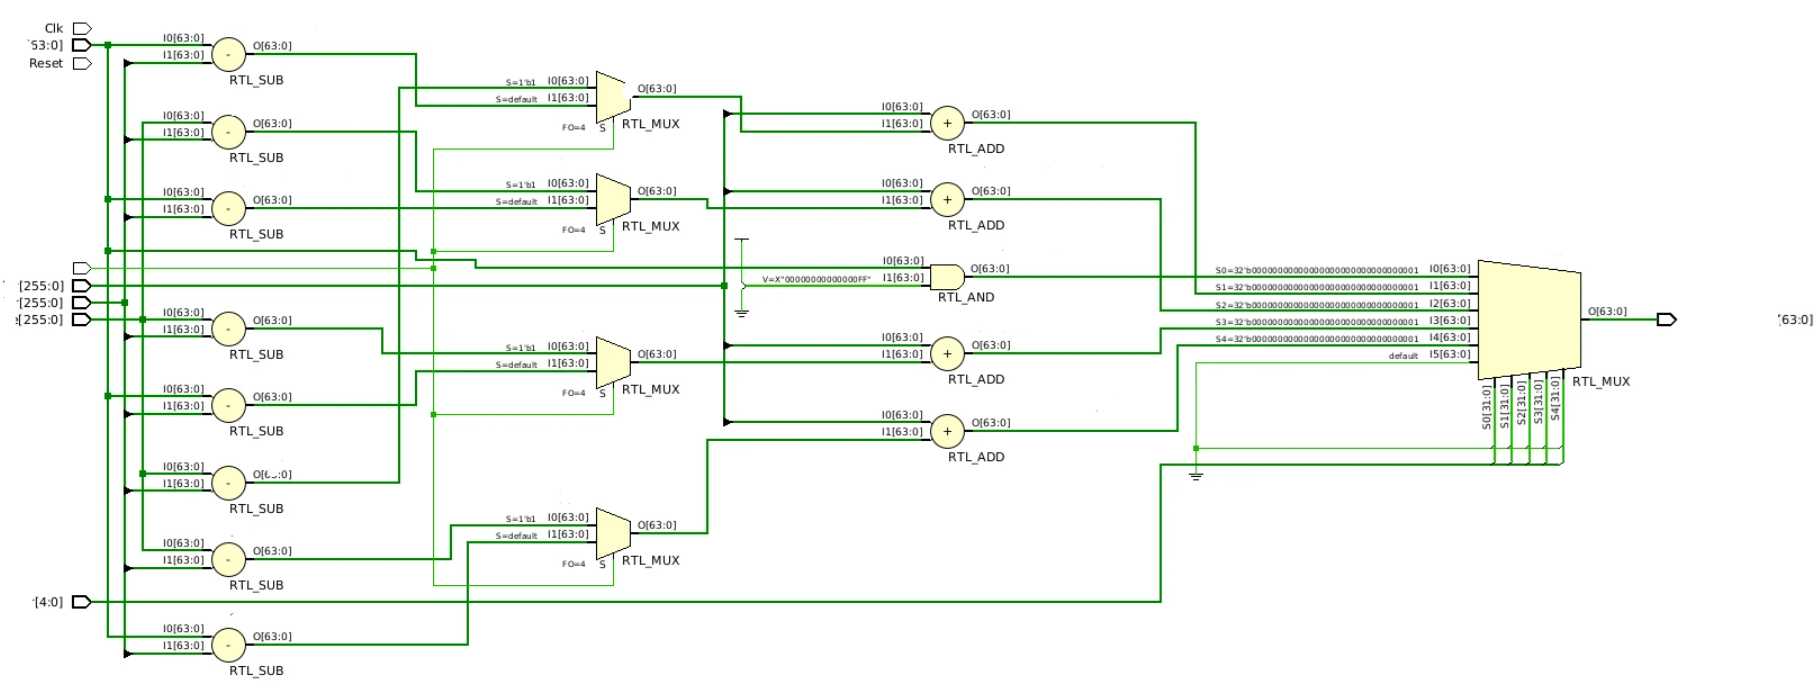1815x686 pixels.
Task: Select the lowest two-input RTL_MUX
Action: pyautogui.click(x=612, y=534)
